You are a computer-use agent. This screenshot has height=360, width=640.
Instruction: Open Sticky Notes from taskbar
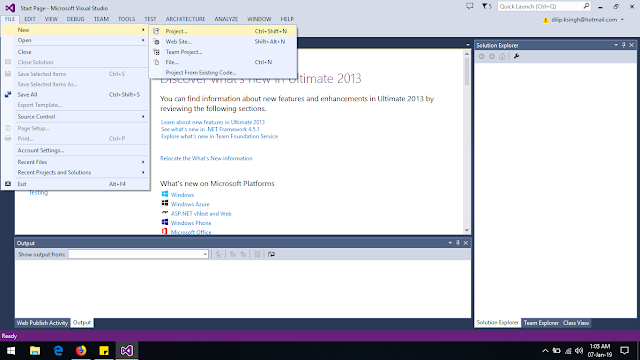104,351
